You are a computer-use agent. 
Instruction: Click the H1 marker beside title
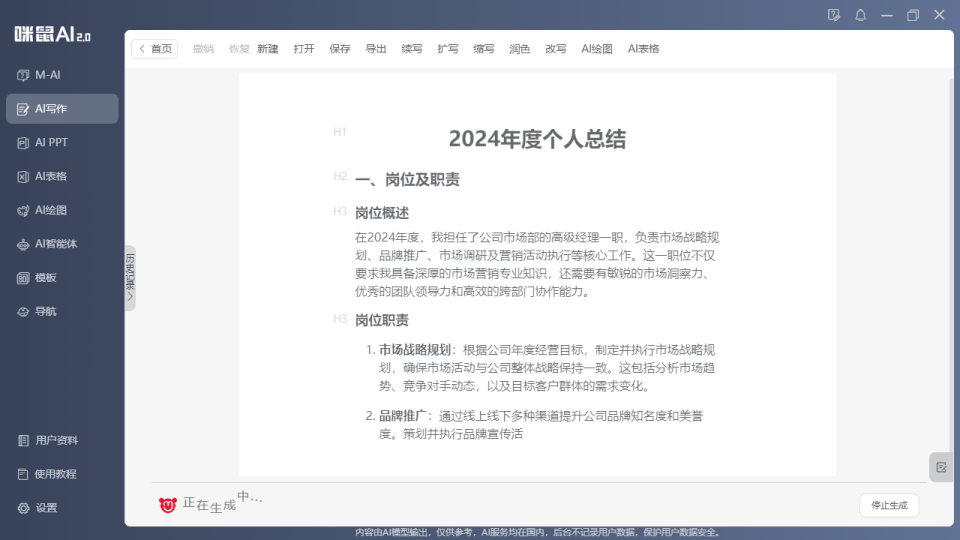click(x=340, y=132)
